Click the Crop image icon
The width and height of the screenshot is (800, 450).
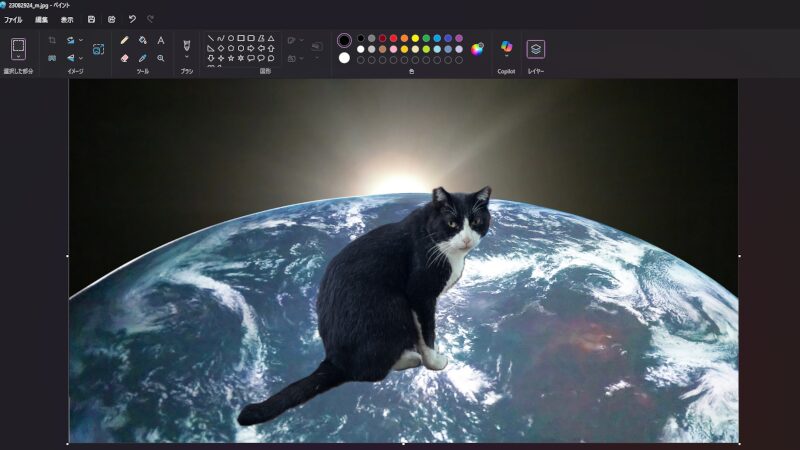pyautogui.click(x=52, y=40)
